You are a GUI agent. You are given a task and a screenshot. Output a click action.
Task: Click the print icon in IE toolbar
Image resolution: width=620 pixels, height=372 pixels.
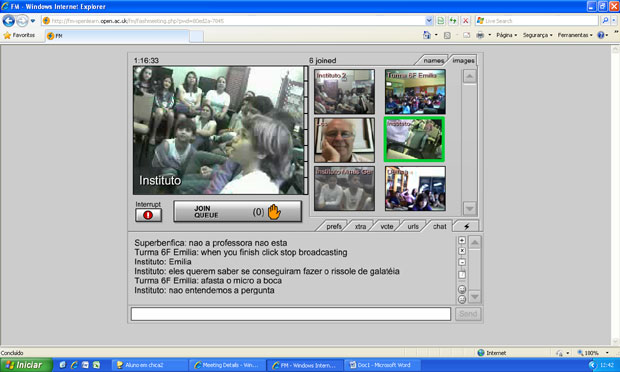480,35
